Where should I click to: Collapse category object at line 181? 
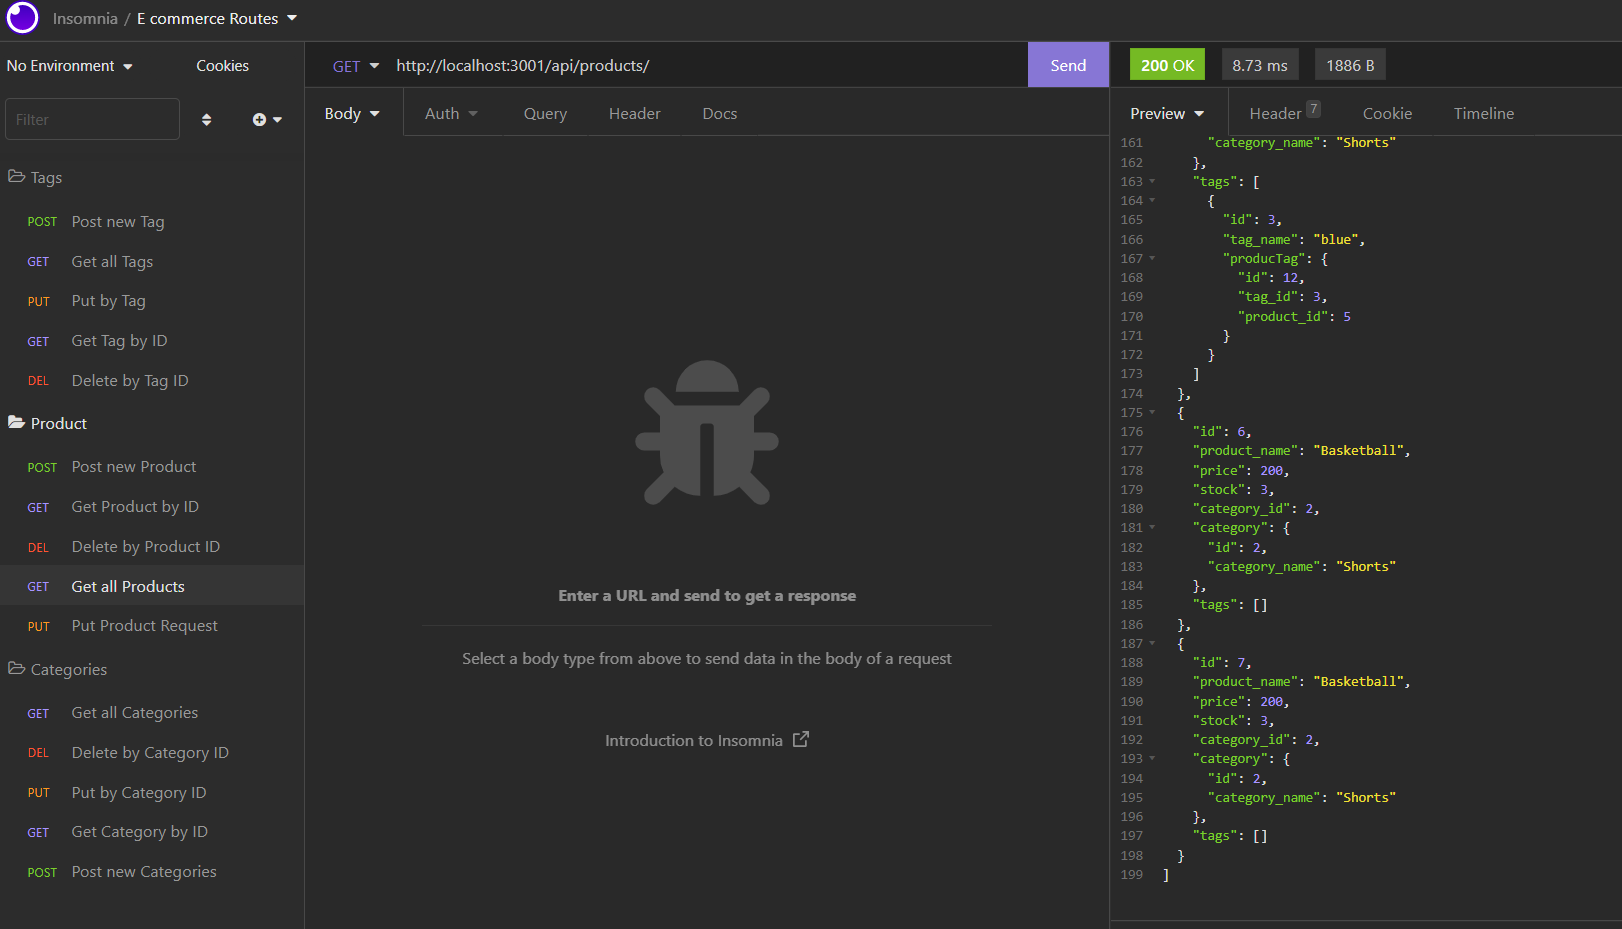coord(1152,528)
